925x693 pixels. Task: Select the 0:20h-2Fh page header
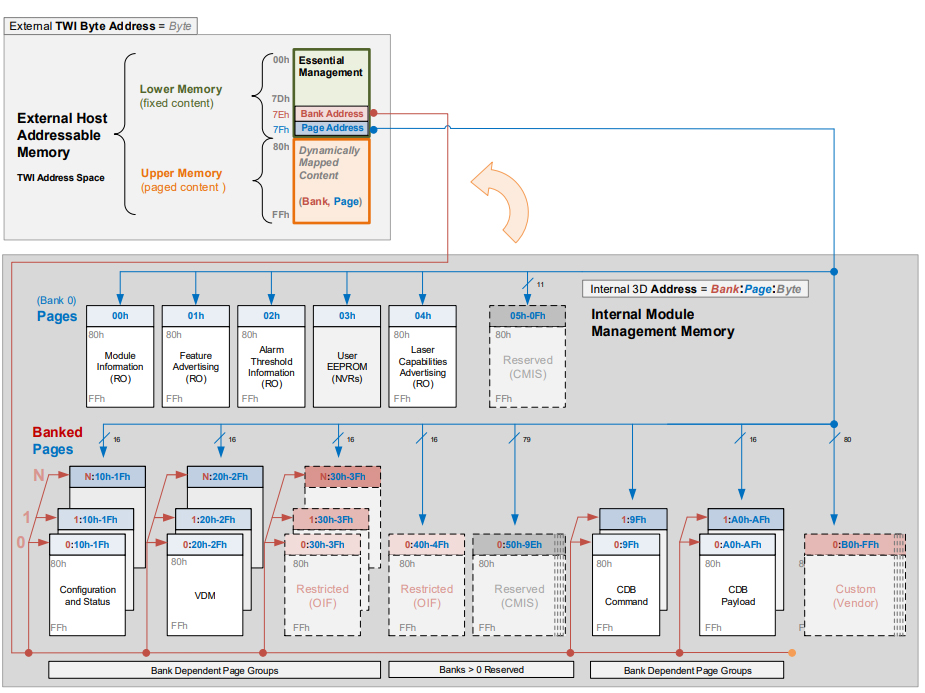click(x=205, y=544)
